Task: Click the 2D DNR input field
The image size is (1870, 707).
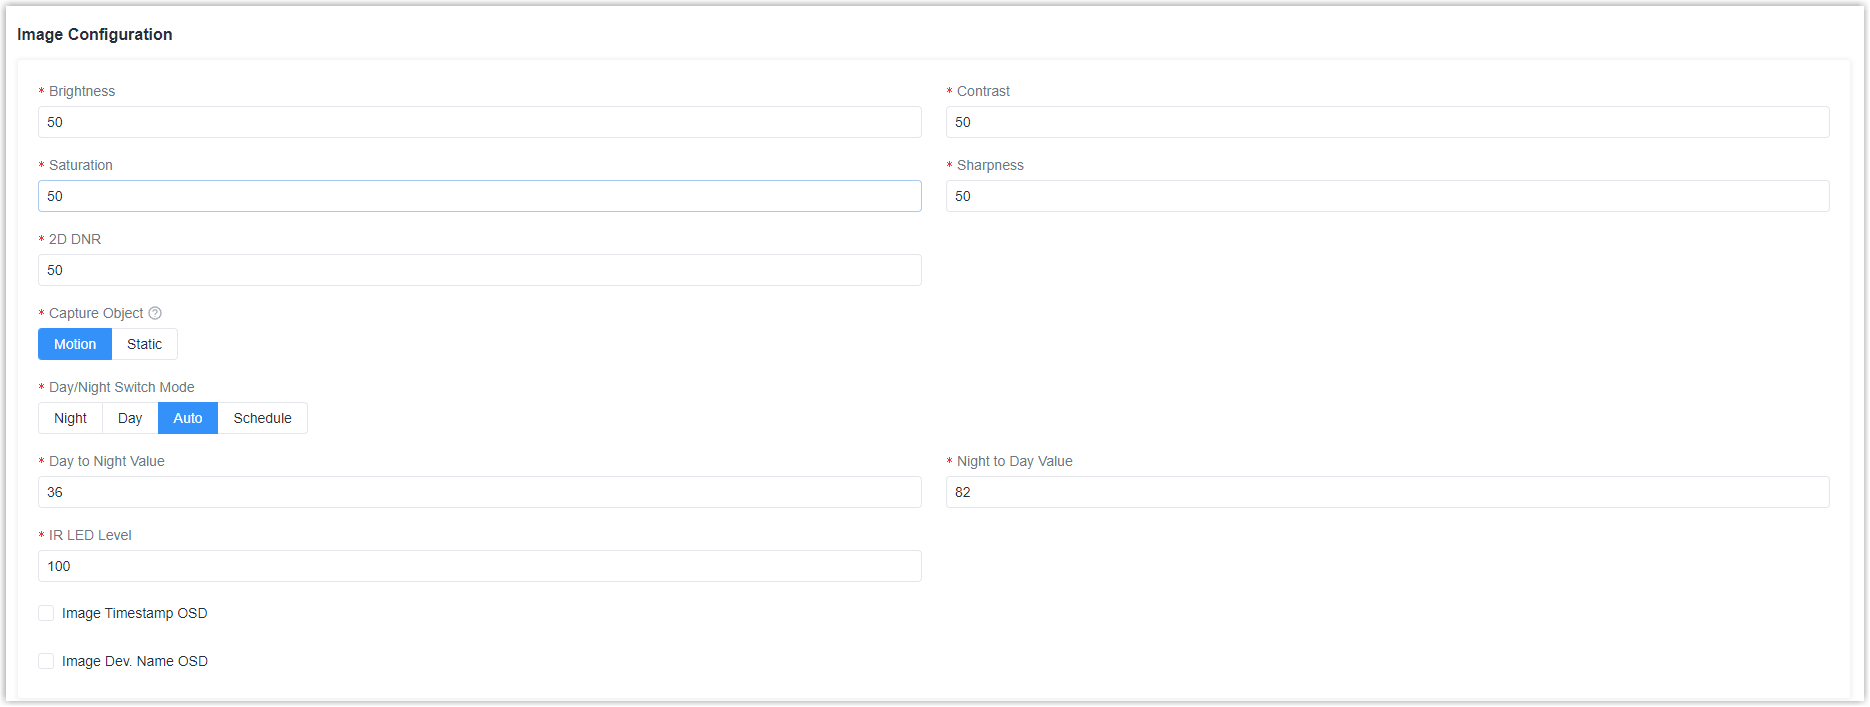Action: (480, 270)
